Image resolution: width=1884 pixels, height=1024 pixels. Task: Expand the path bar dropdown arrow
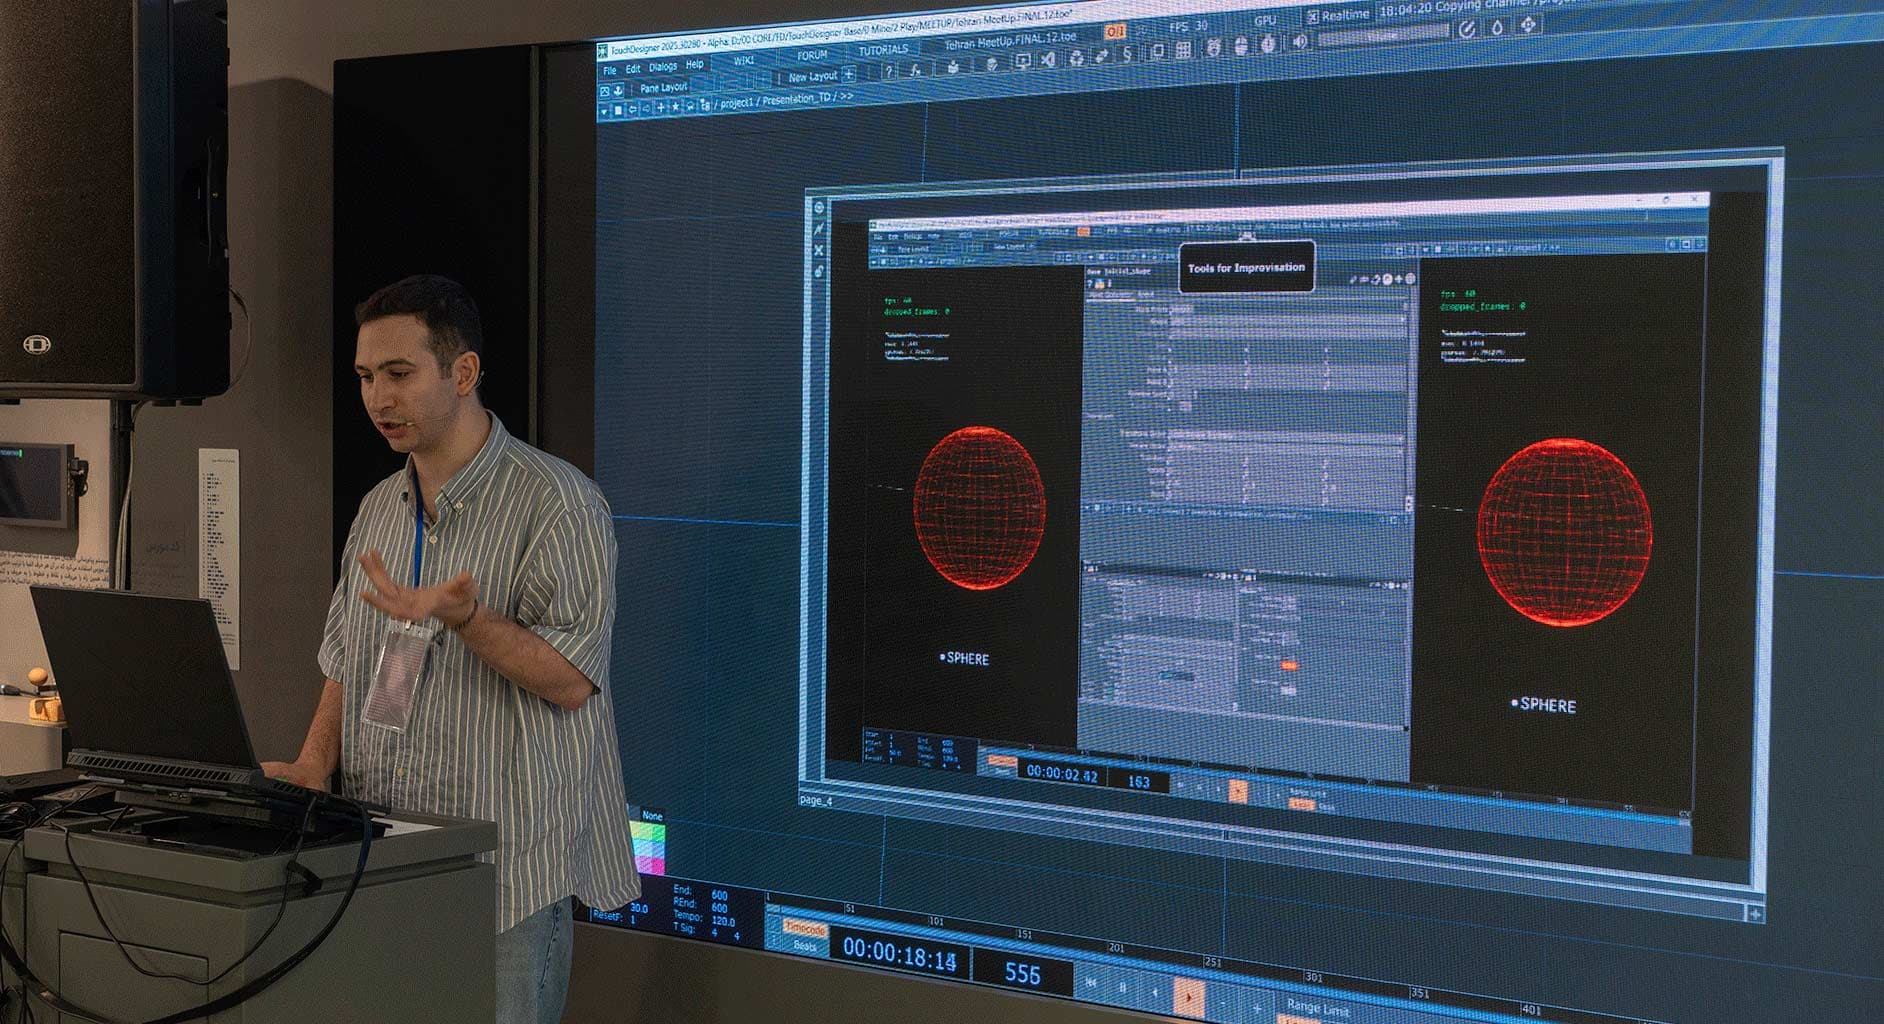coord(604,112)
